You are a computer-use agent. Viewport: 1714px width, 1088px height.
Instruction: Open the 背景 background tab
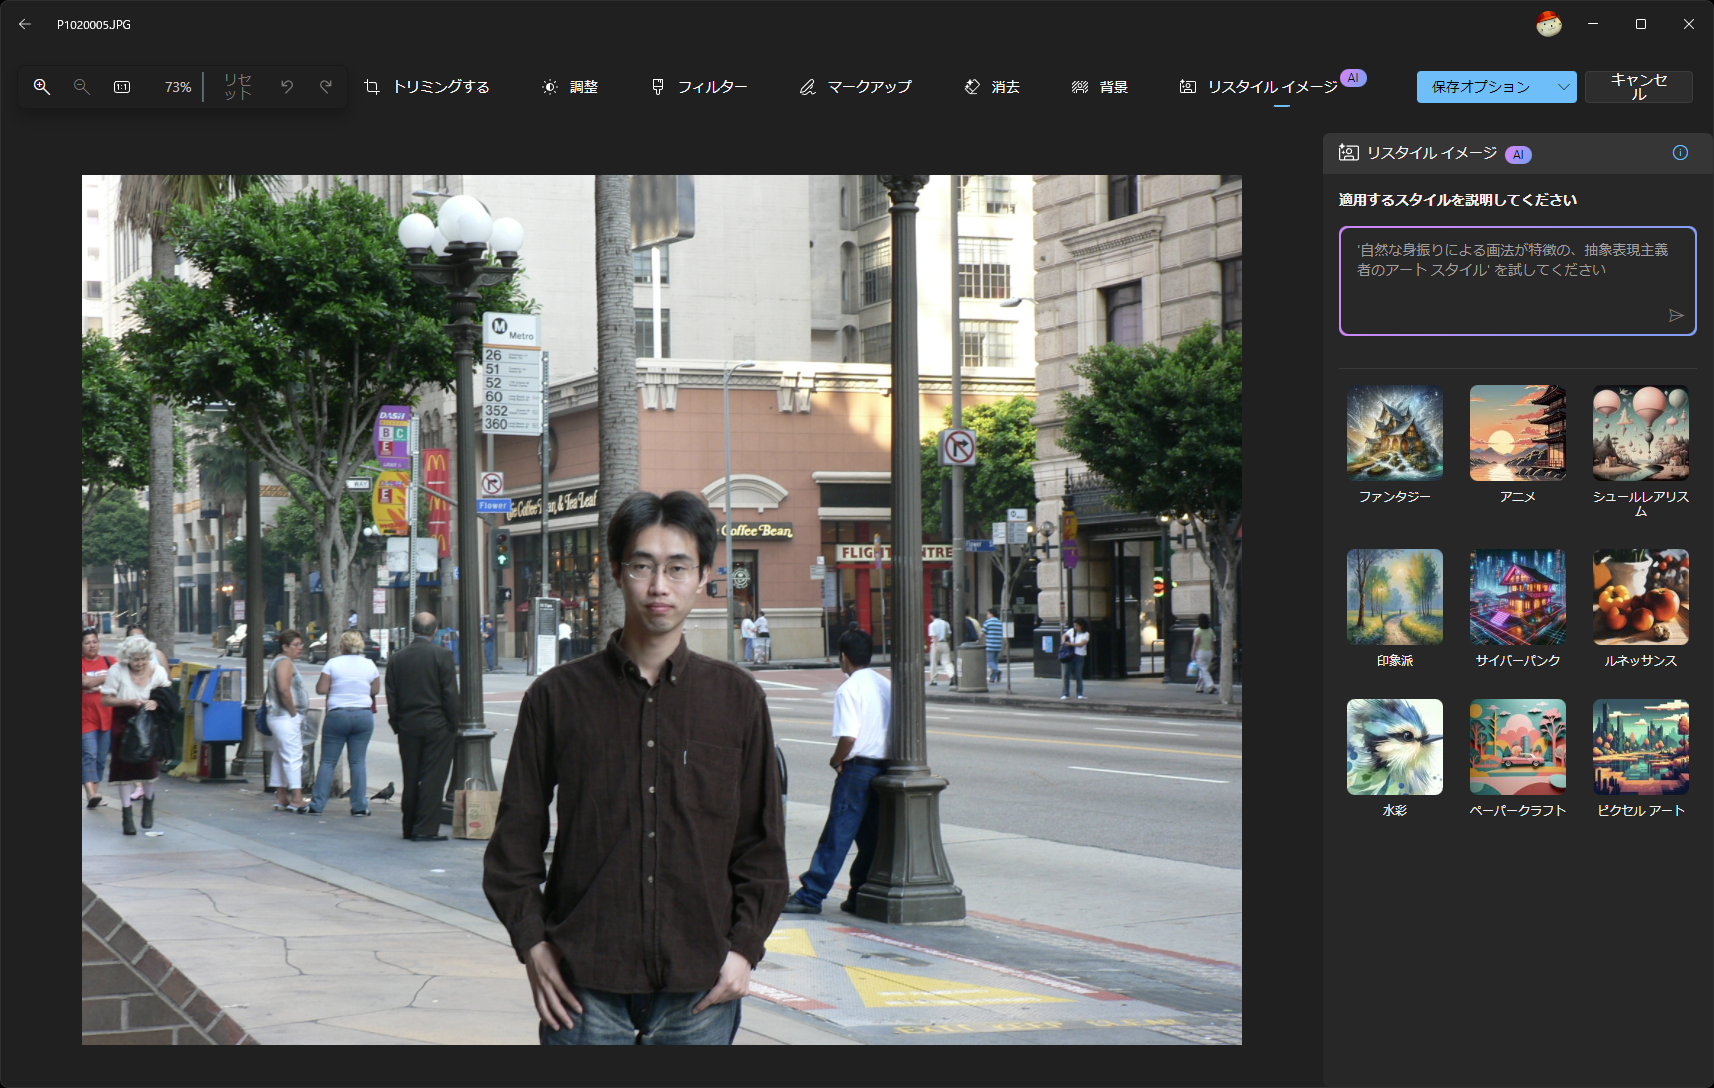(x=1100, y=87)
